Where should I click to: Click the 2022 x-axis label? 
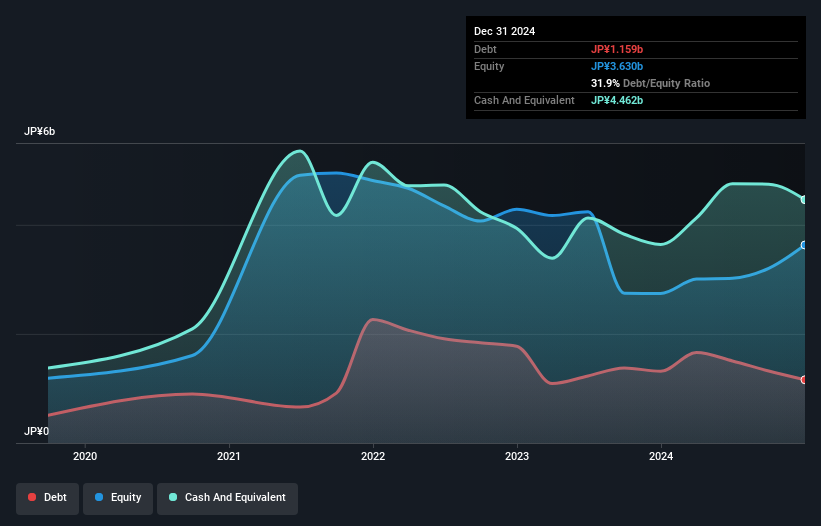point(373,456)
